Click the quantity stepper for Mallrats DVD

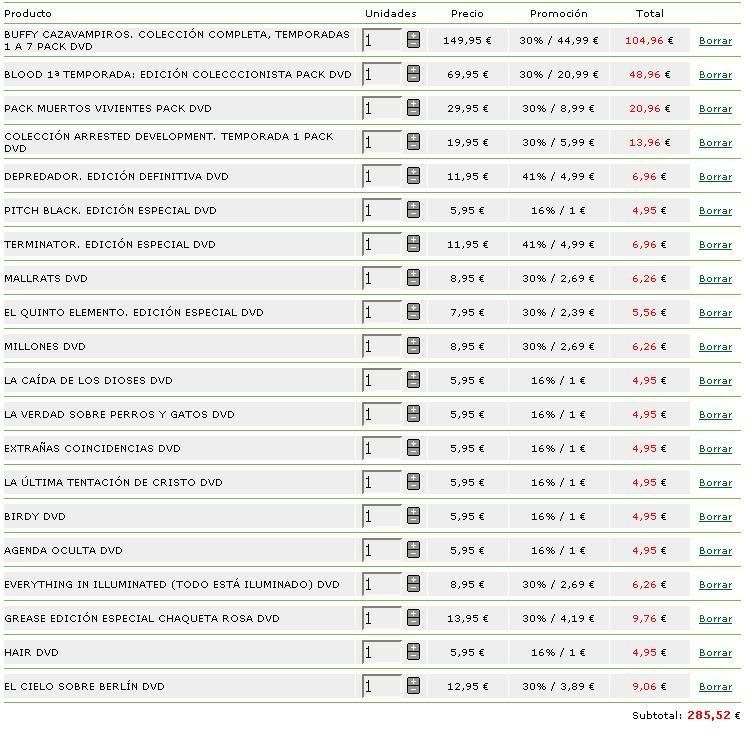(413, 278)
